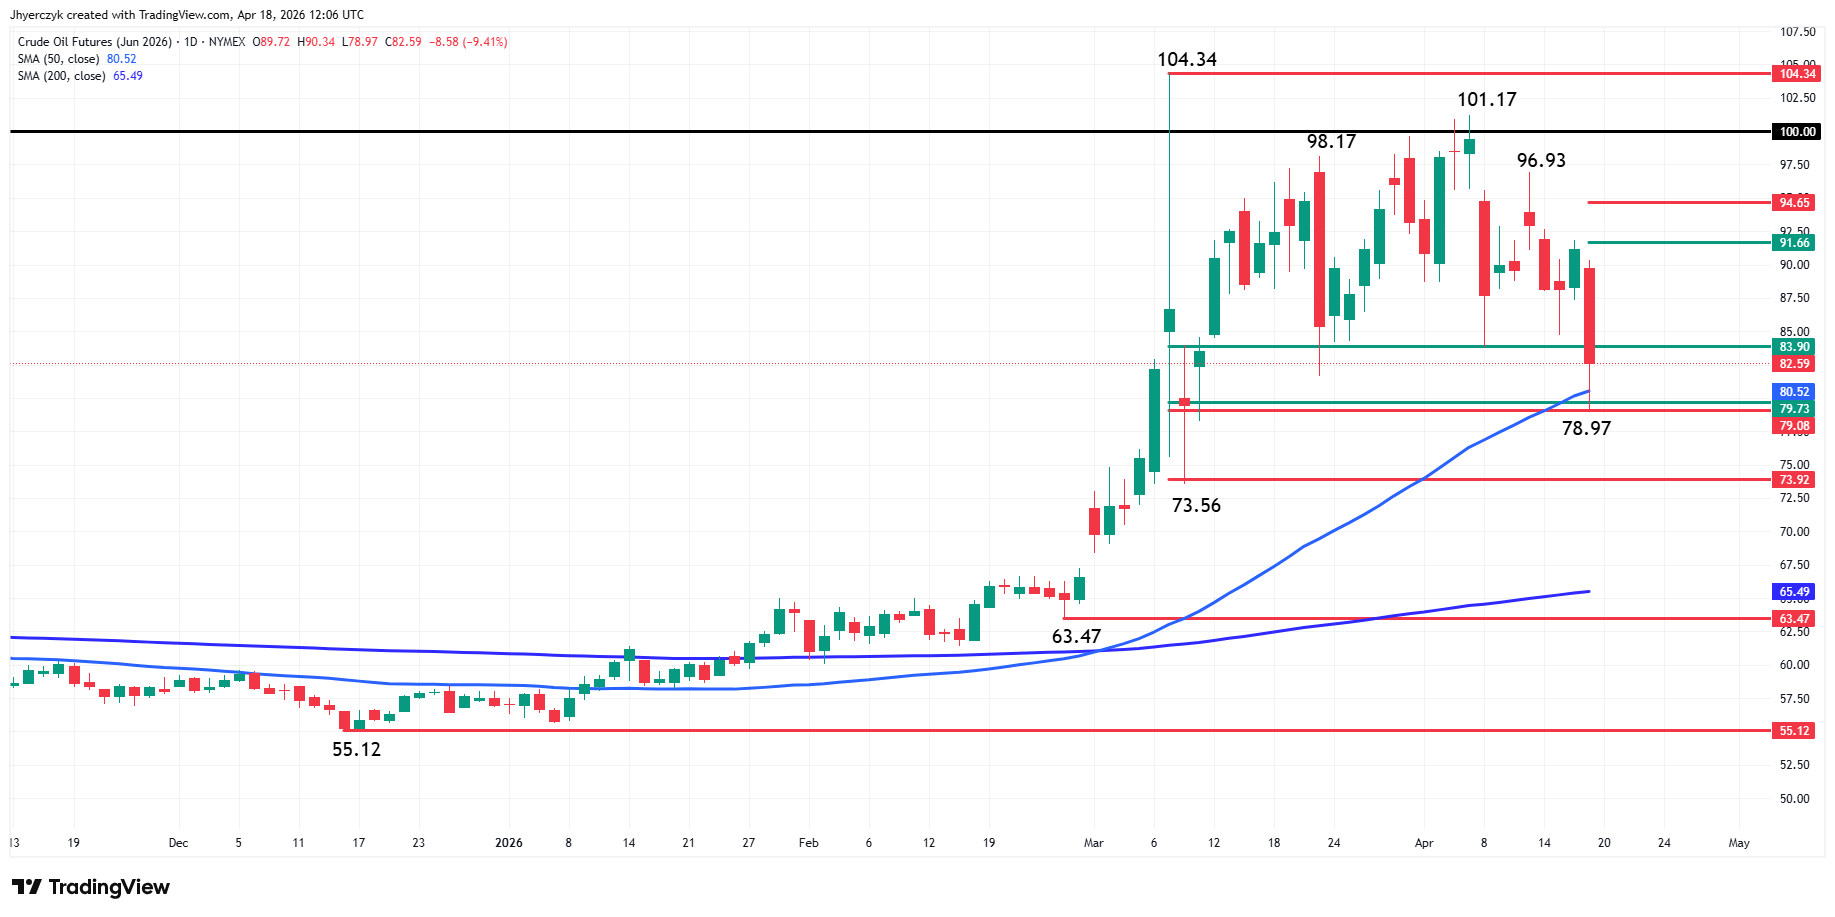The height and width of the screenshot is (917, 1835).
Task: Click the 55.12 red price label on the axis
Action: coord(1794,731)
